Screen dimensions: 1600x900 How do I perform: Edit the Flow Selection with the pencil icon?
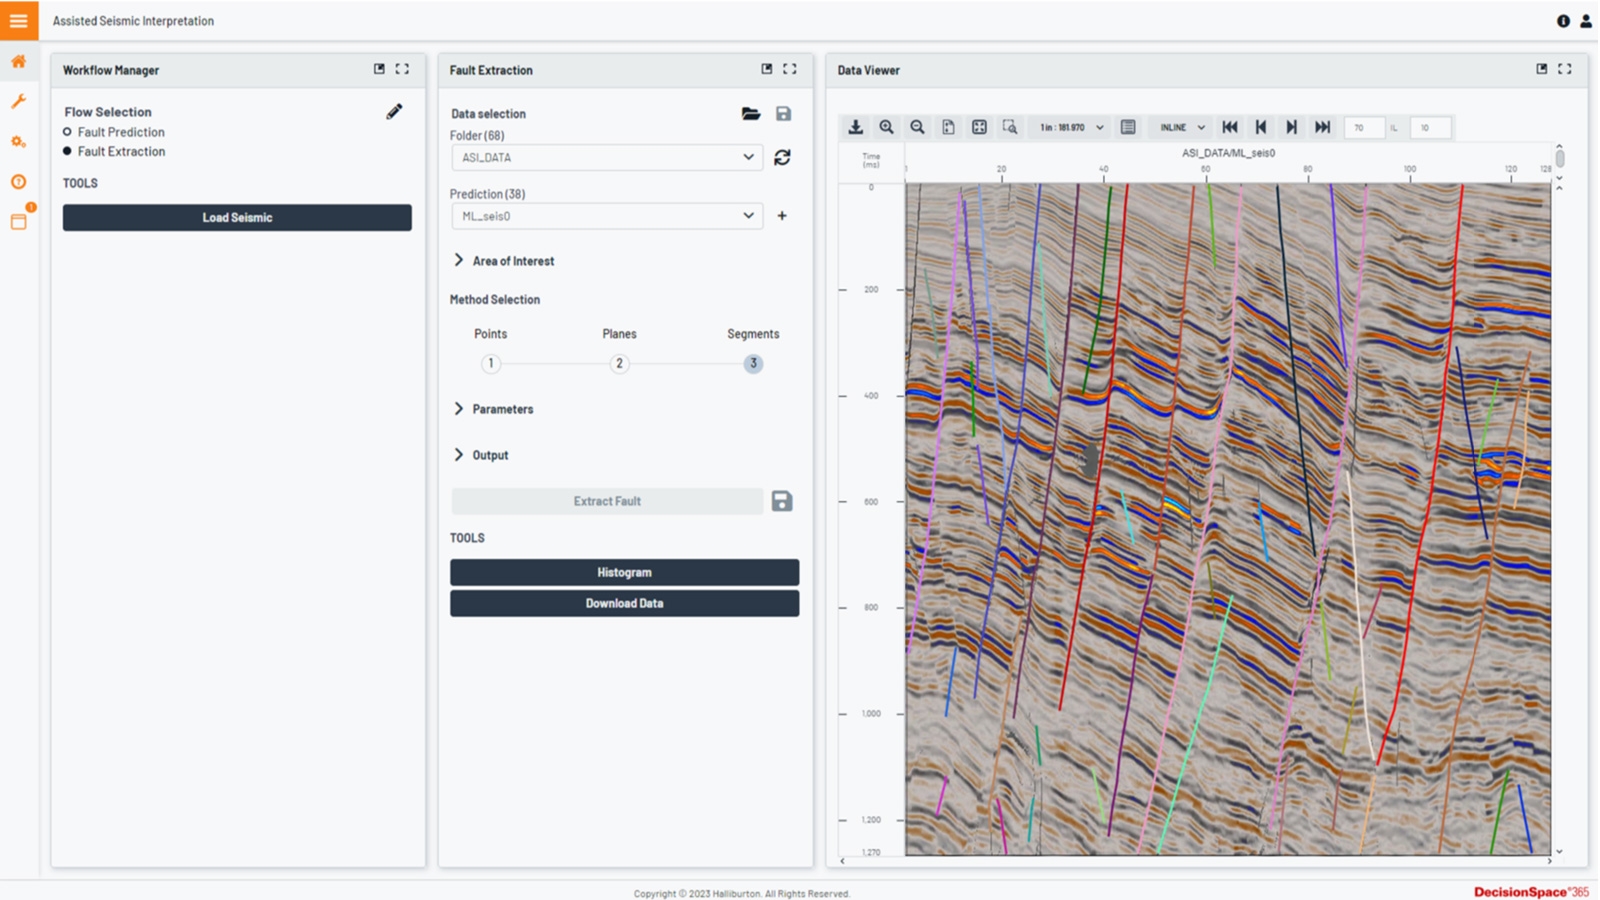394,112
